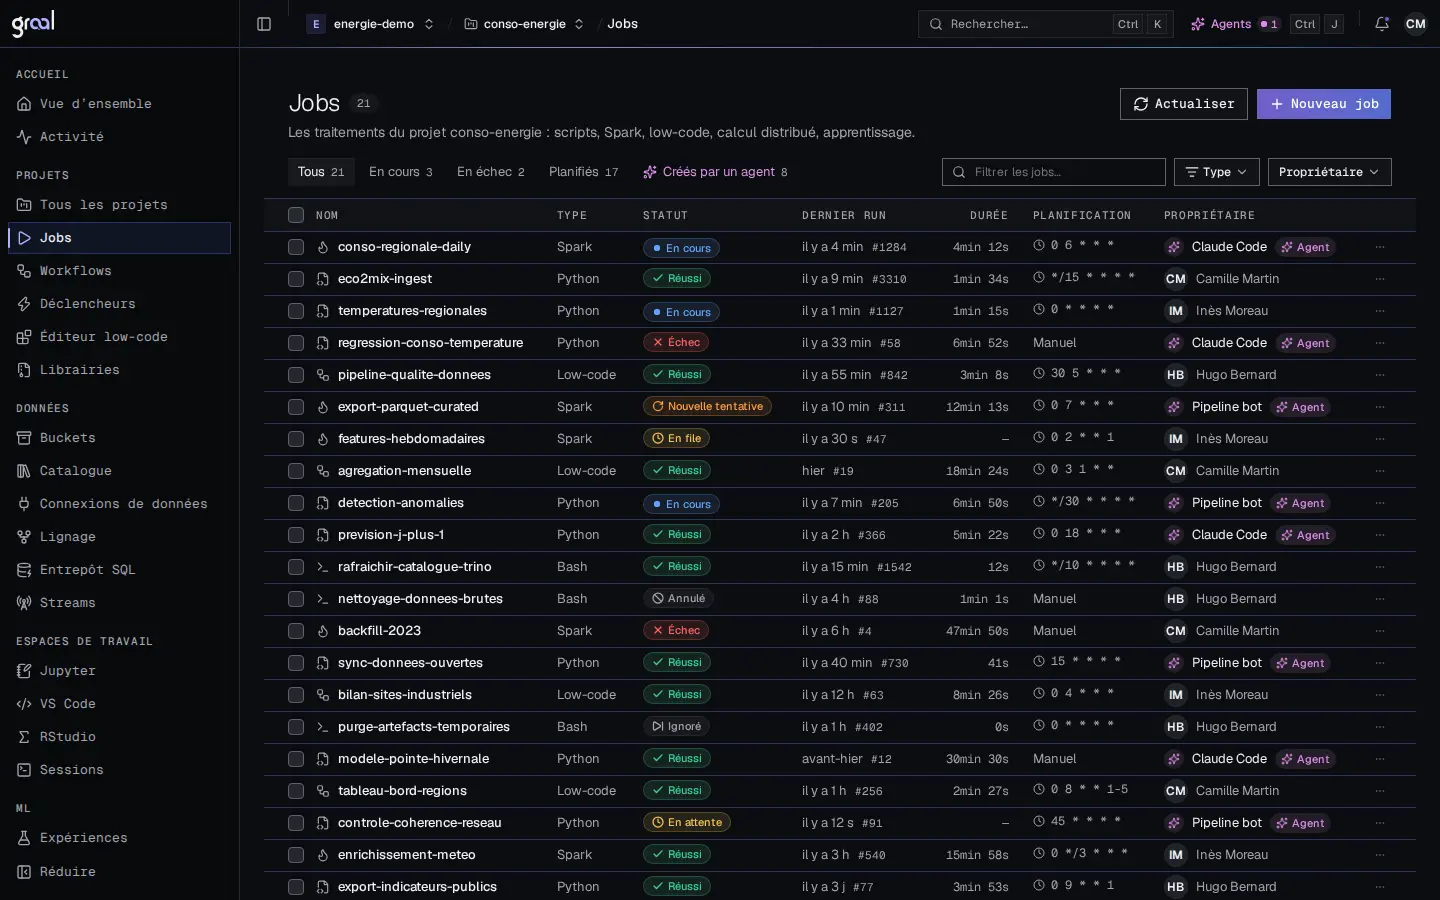Open the prevision-j-plus-1 job
The image size is (1440, 900).
click(391, 535)
